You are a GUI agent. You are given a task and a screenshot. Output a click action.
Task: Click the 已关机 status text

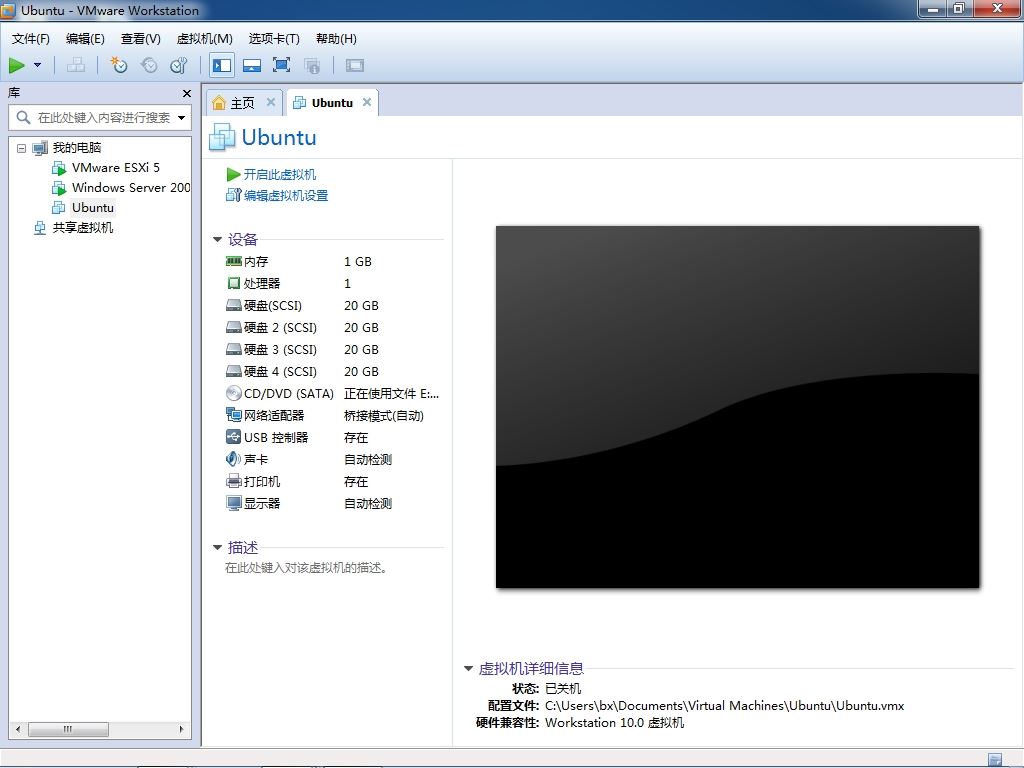point(562,688)
